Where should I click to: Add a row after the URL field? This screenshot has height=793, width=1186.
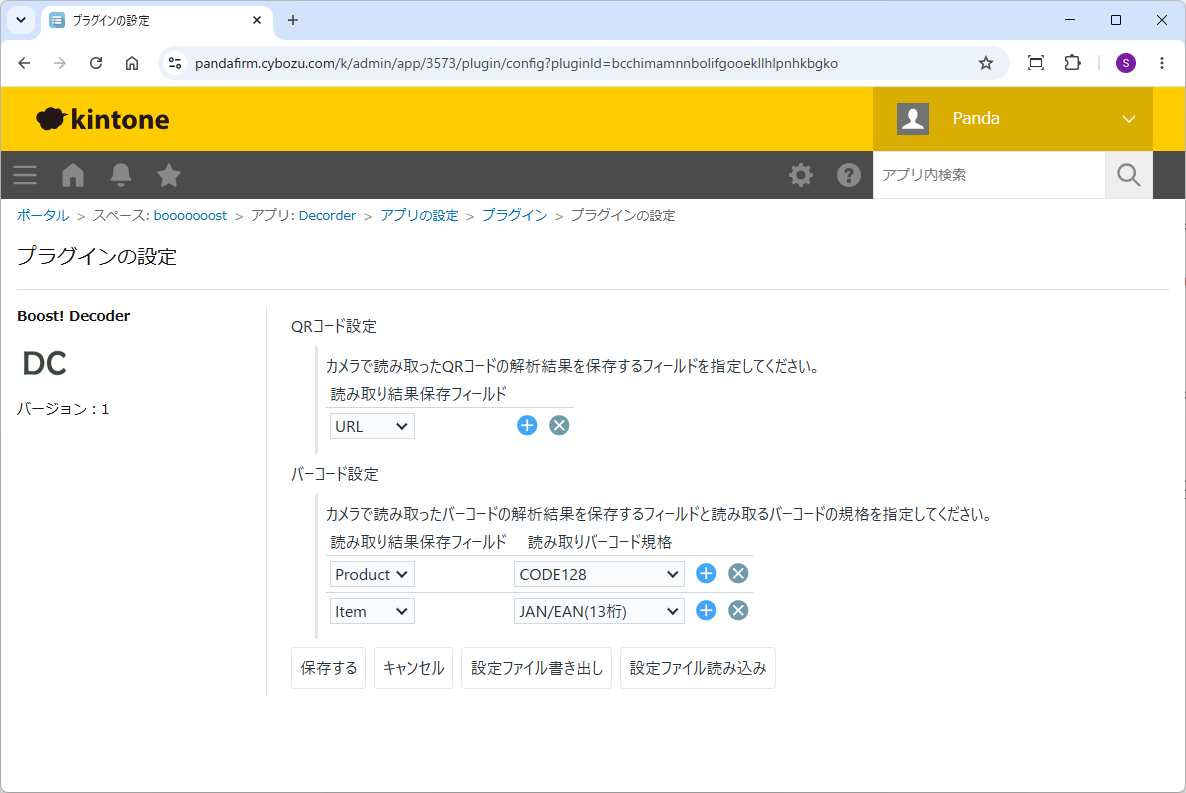coord(527,425)
